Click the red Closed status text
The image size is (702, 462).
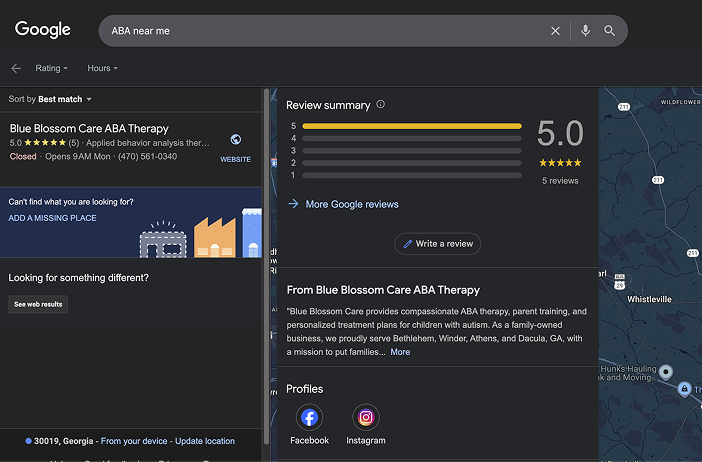click(x=23, y=156)
